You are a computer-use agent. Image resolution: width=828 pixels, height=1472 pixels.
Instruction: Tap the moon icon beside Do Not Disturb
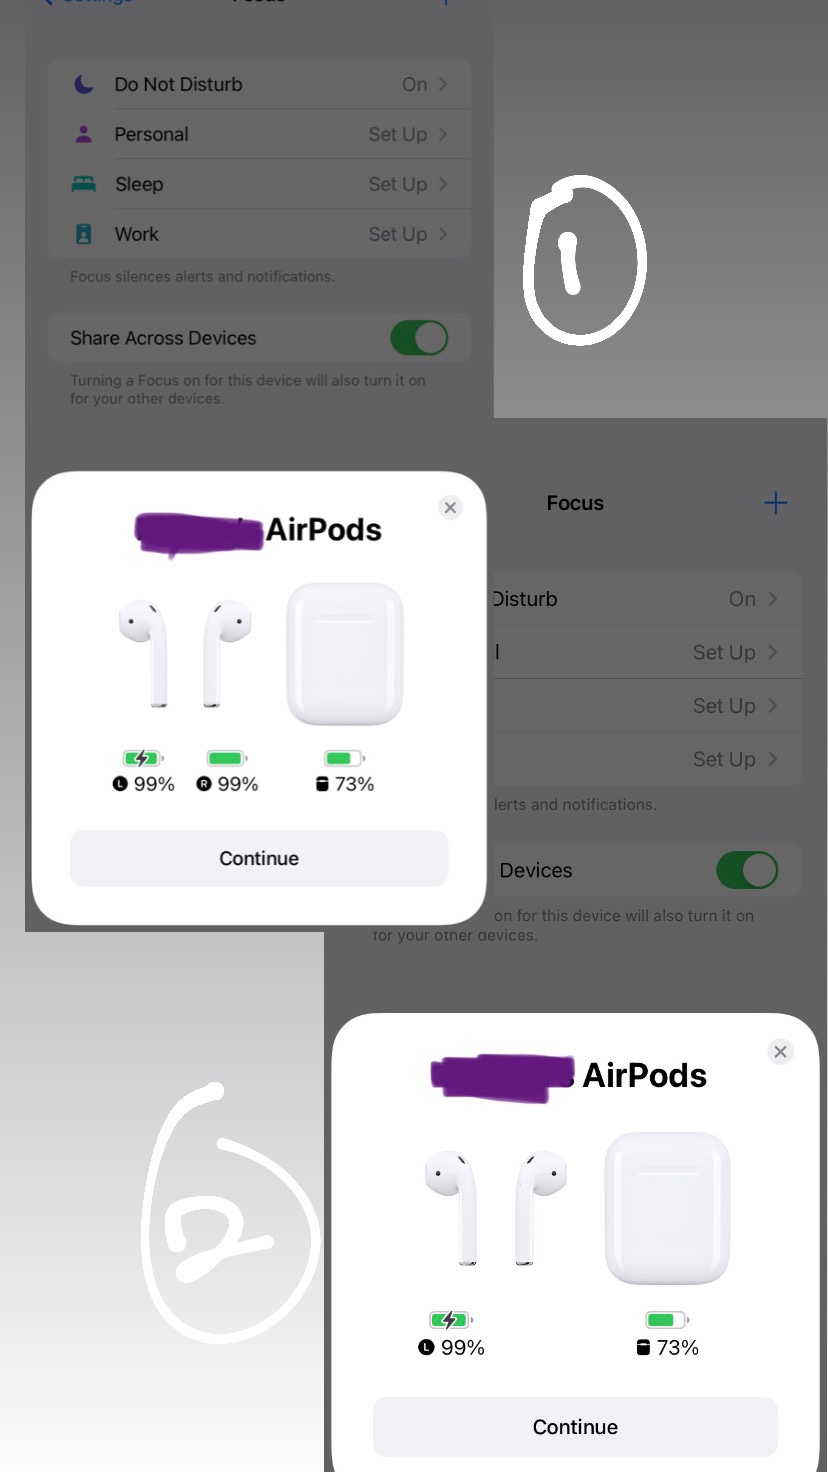click(84, 84)
